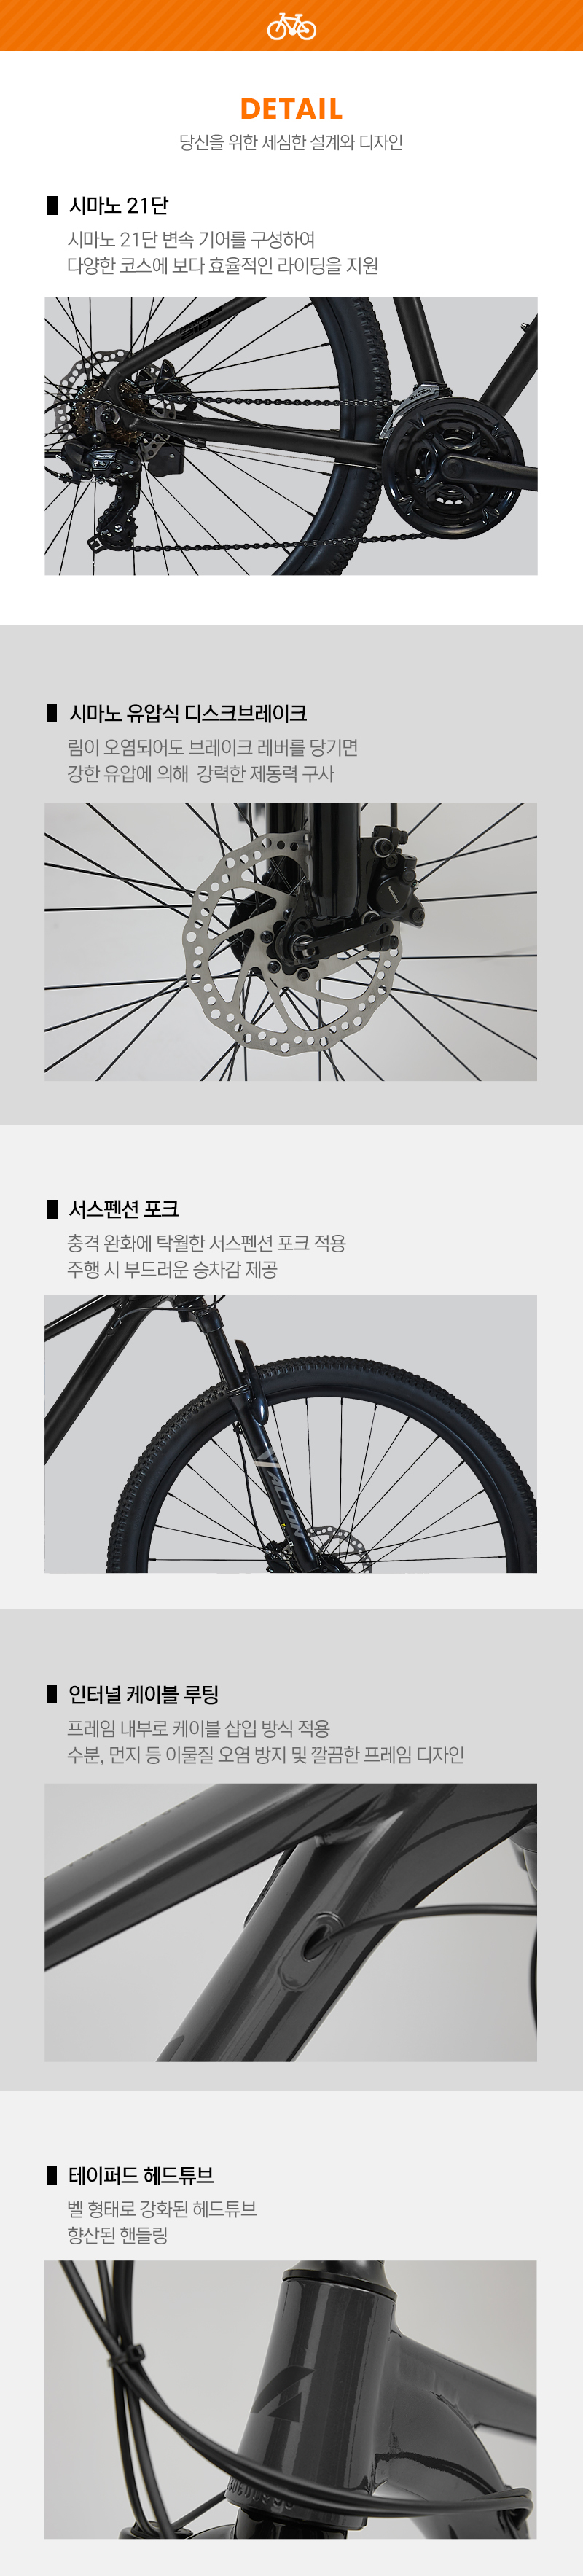Click the 시마노 21단 section heading
Viewport: 583px width, 2576px height.
pyautogui.click(x=118, y=206)
